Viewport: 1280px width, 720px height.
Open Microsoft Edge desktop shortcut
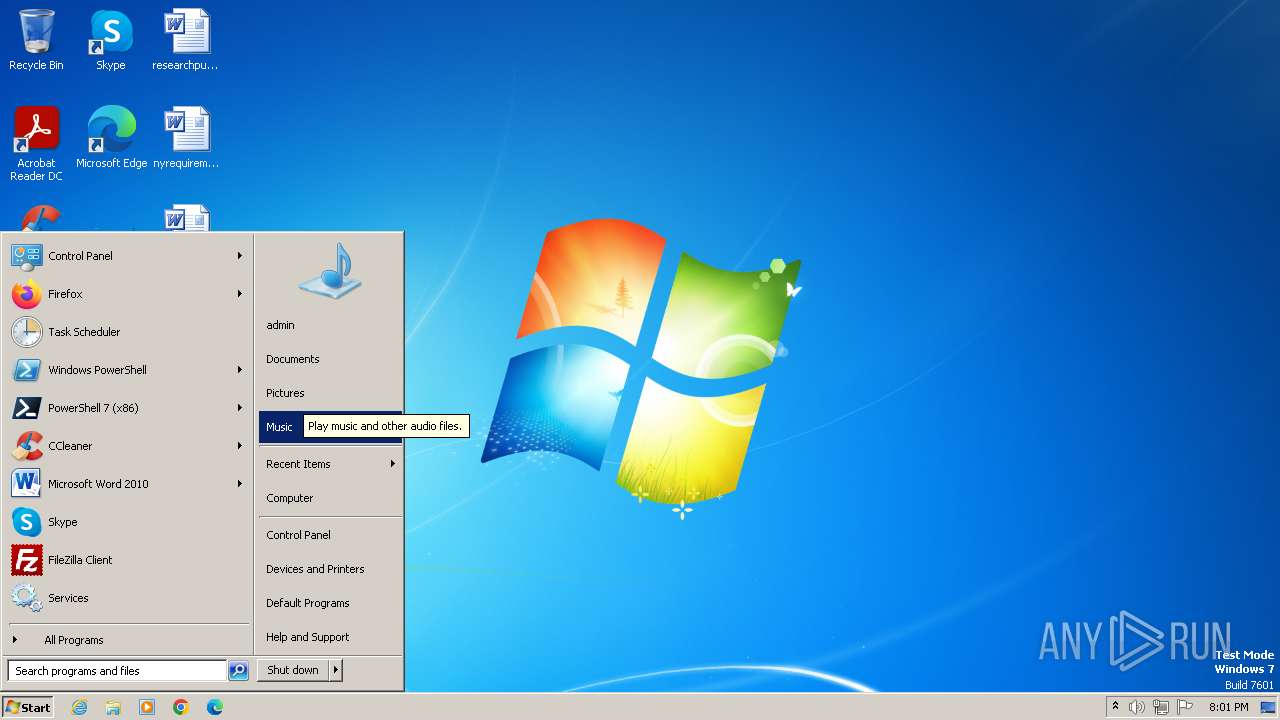click(x=111, y=137)
